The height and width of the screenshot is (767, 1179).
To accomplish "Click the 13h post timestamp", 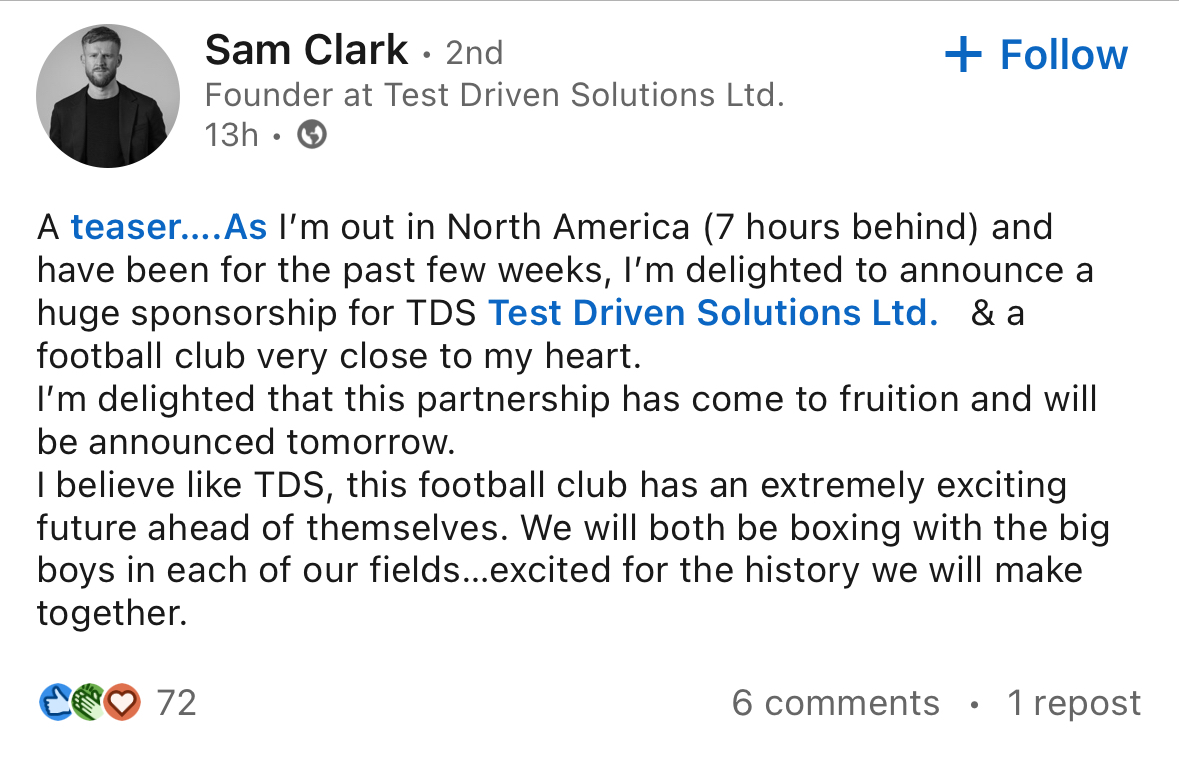I will tap(231, 135).
